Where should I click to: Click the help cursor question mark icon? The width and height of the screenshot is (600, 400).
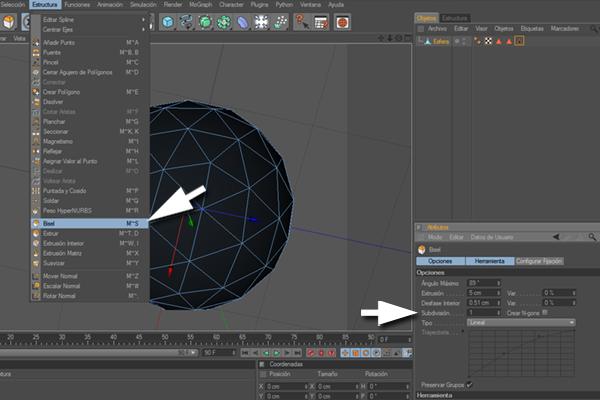302,22
